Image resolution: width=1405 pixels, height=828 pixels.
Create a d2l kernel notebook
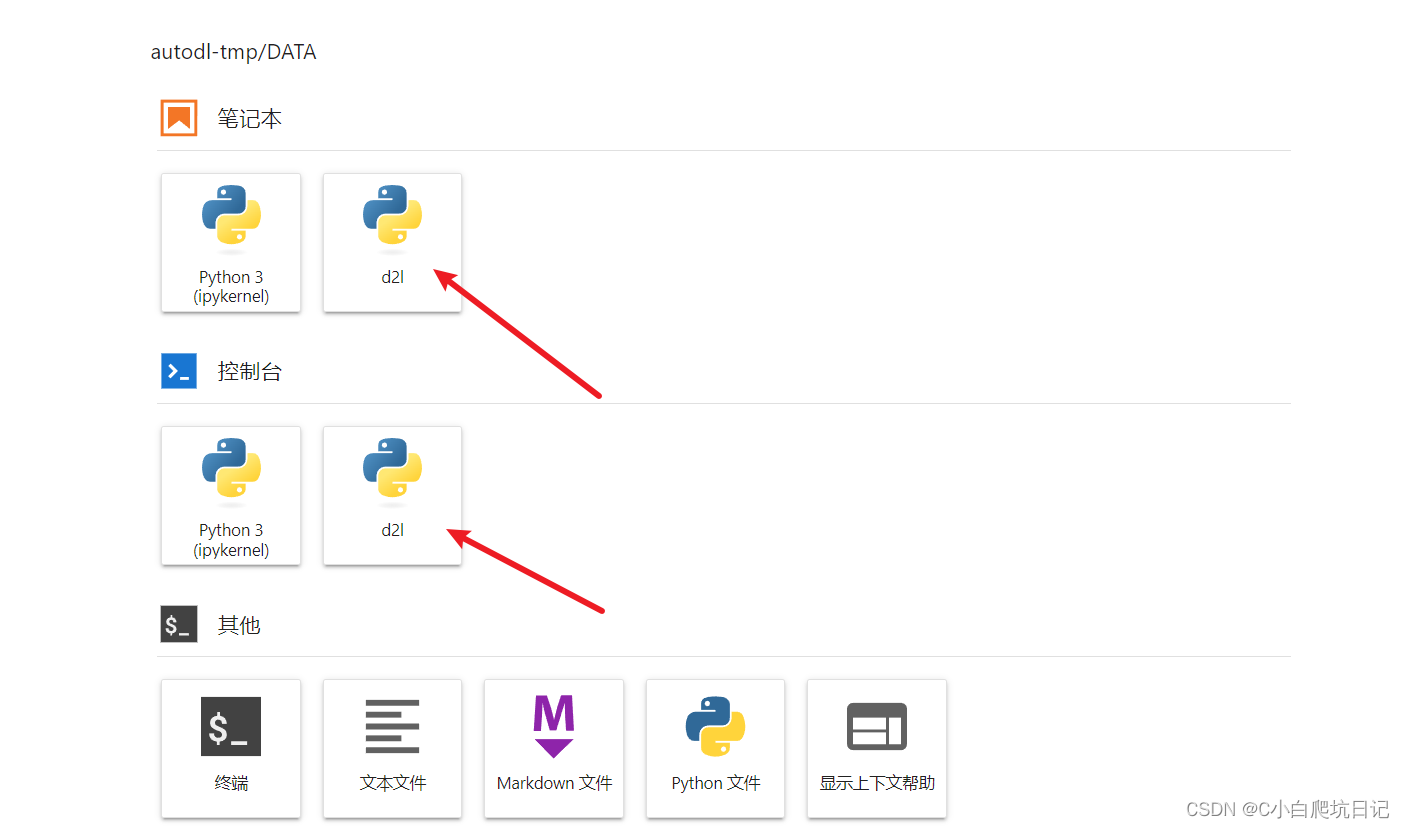point(392,243)
